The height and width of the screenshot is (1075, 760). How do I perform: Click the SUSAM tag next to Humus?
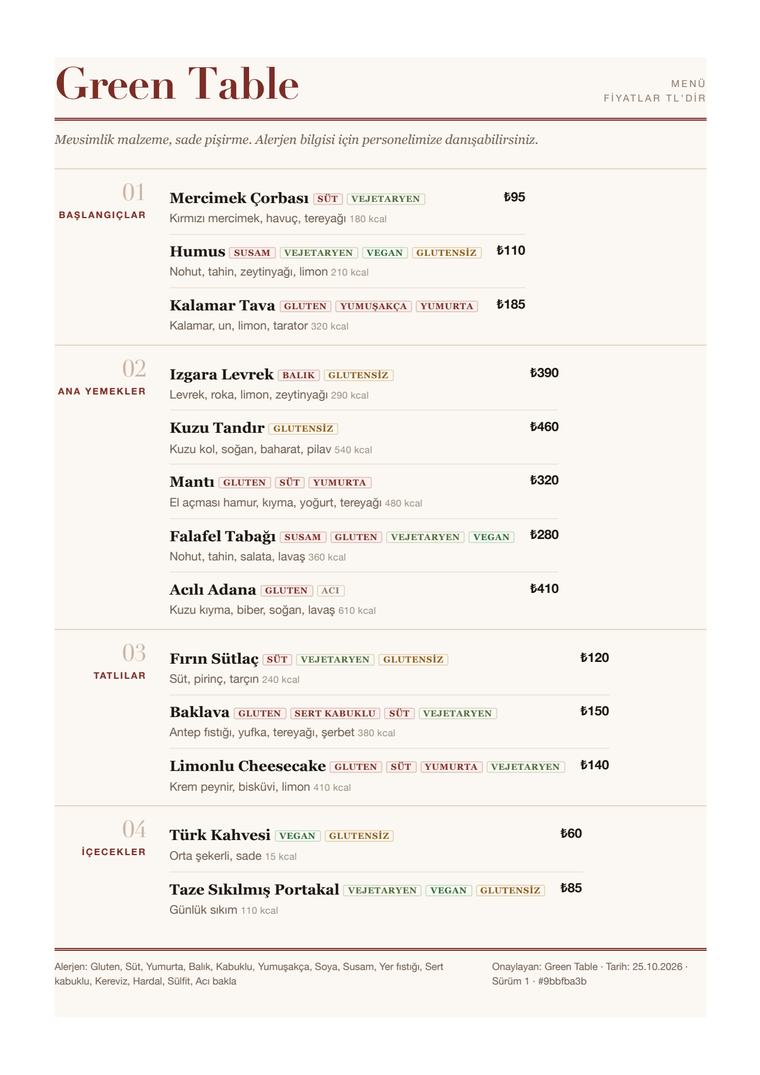click(x=252, y=253)
